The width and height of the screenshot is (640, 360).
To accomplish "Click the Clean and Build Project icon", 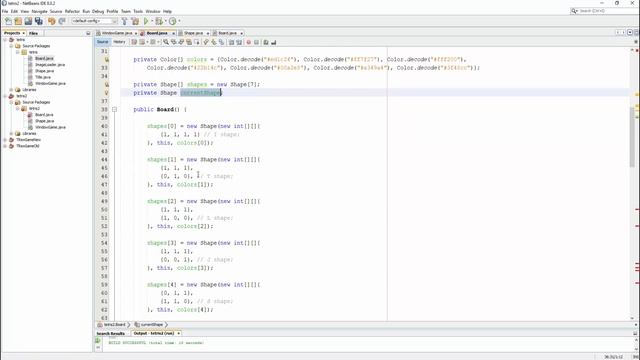I will [135, 21].
